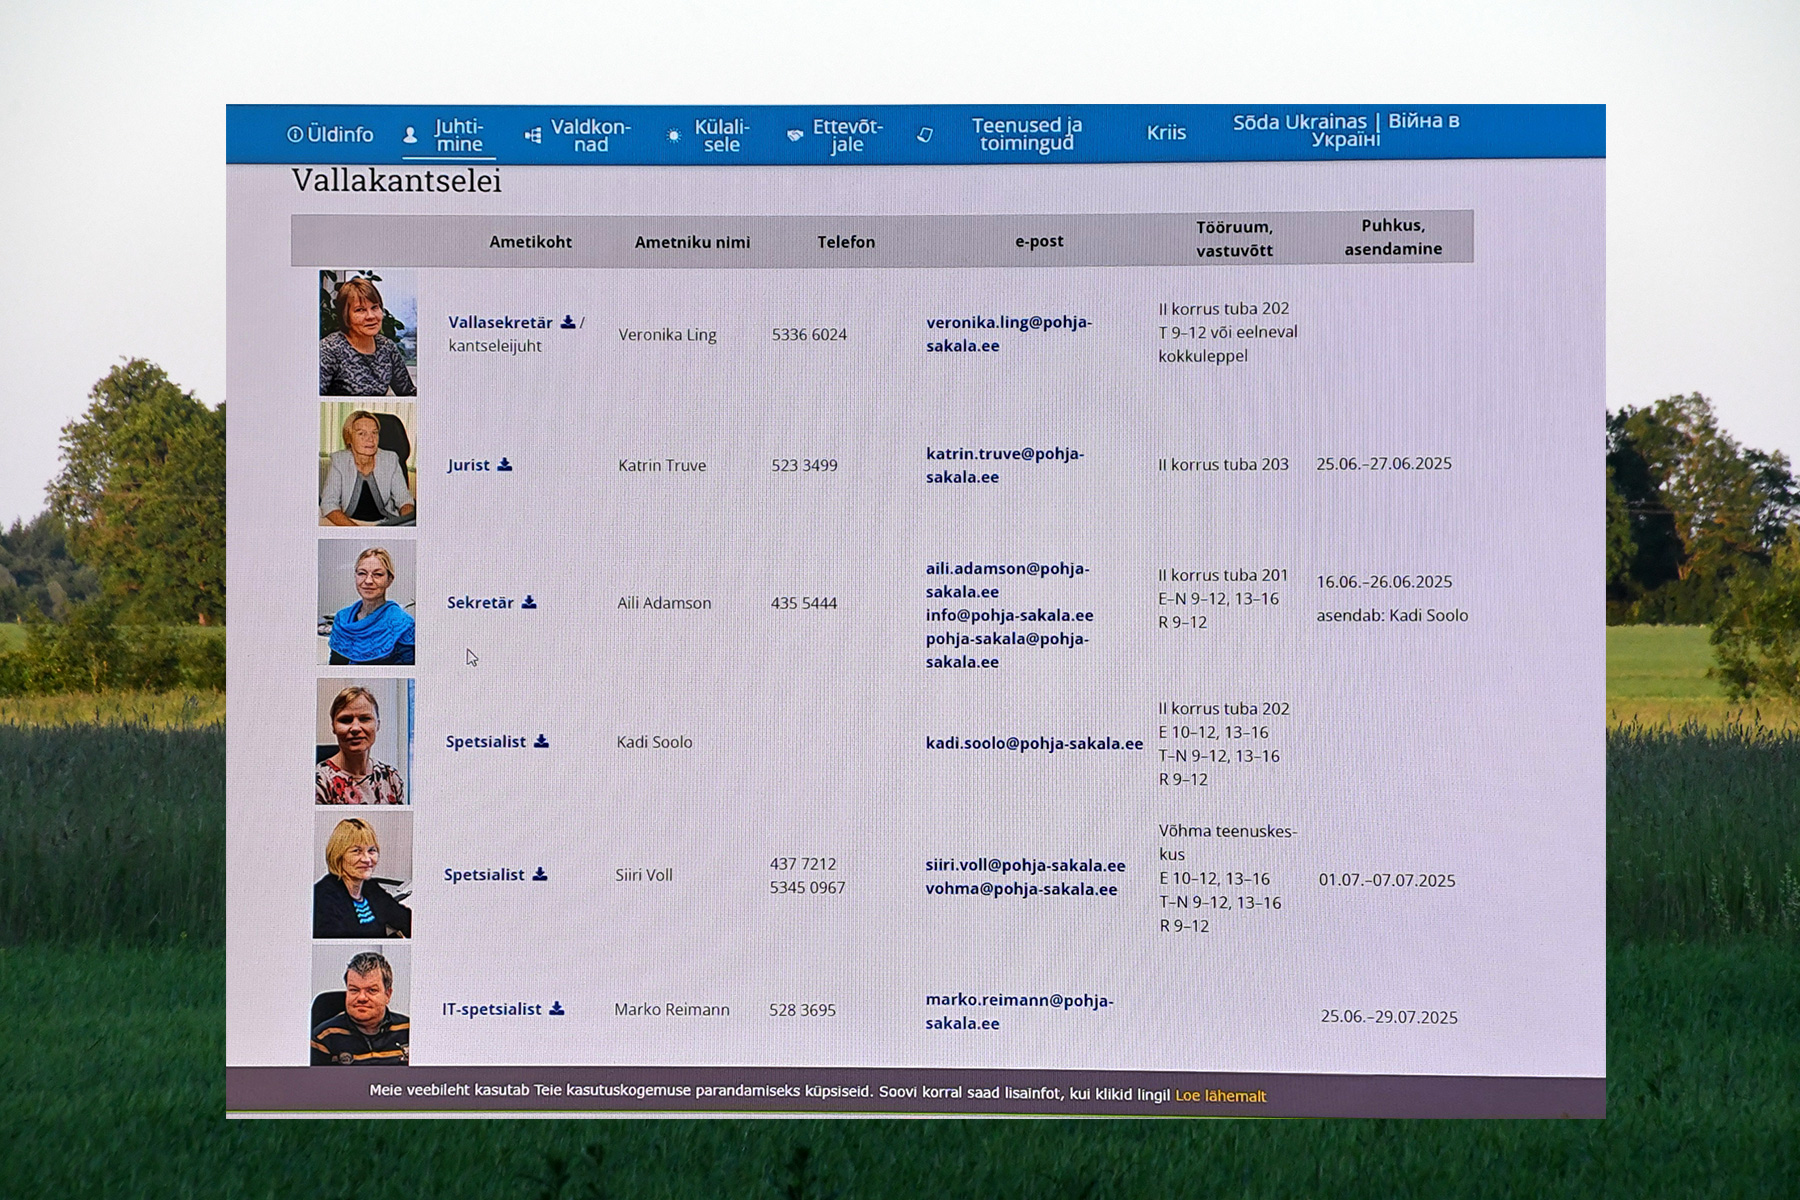Click the Ametikoht column header
The height and width of the screenshot is (1200, 1800).
tap(530, 242)
